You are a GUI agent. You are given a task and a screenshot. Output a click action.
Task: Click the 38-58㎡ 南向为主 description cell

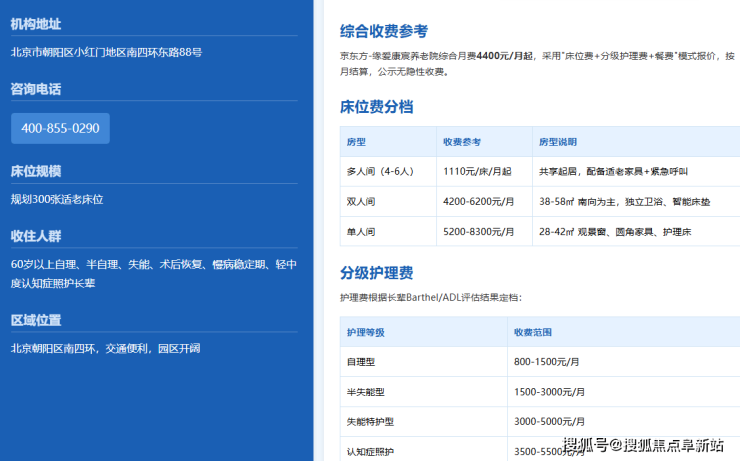(x=636, y=202)
